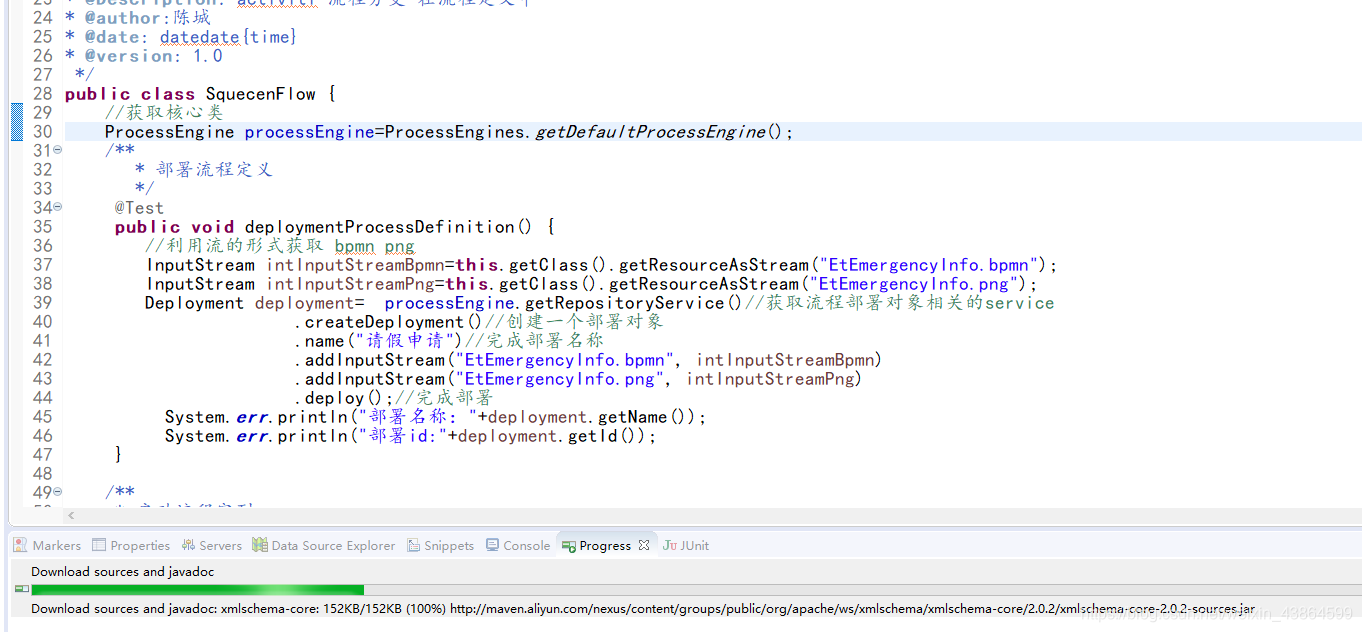Click 'deployment.getId()' on line 46
Image resolution: width=1362 pixels, height=632 pixels.
tap(552, 436)
